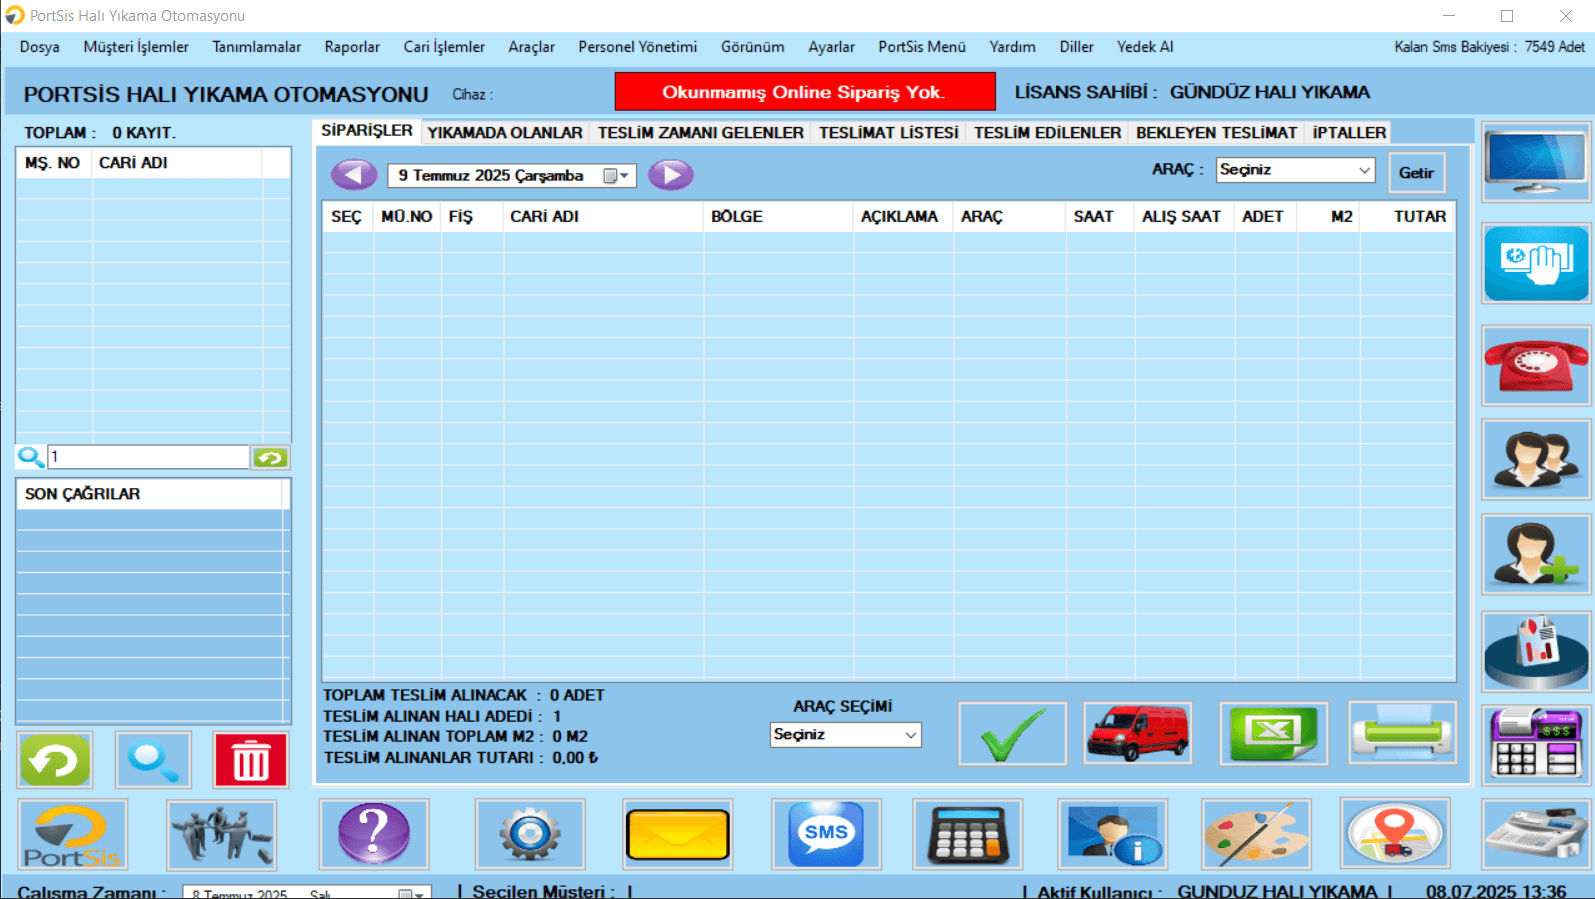Open the yellow envelope mail icon
1595x899 pixels.
[x=677, y=833]
